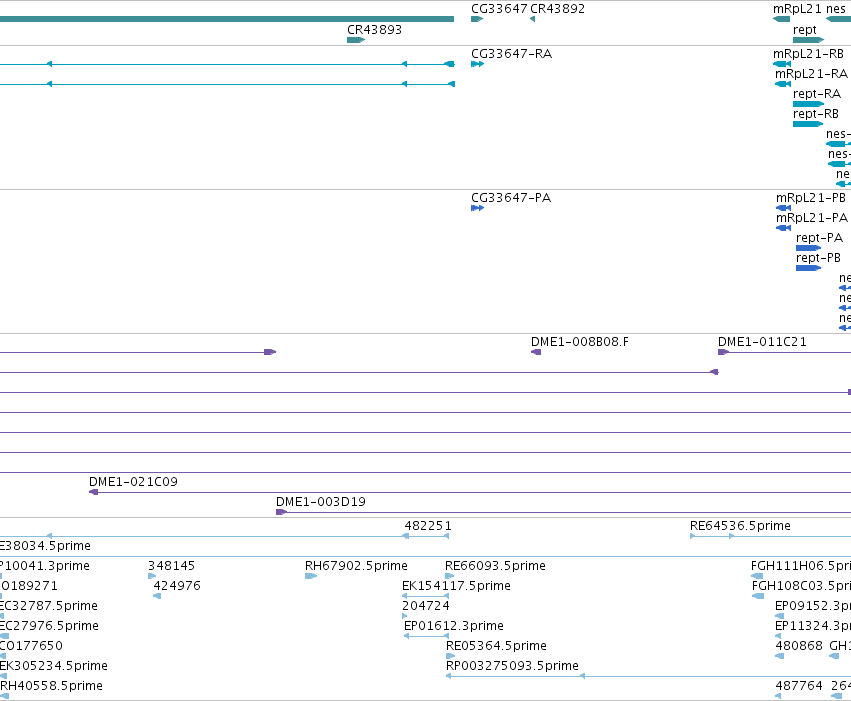Viewport: 851px width, 701px height.
Task: Click the EK305234.5prime EST label
Action: point(54,666)
